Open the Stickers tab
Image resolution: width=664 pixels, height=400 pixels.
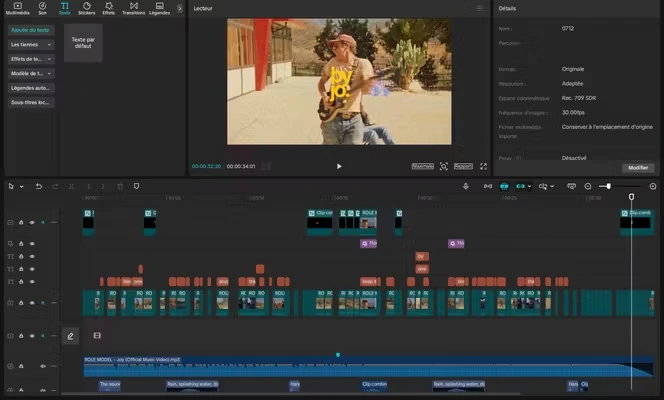[x=86, y=8]
